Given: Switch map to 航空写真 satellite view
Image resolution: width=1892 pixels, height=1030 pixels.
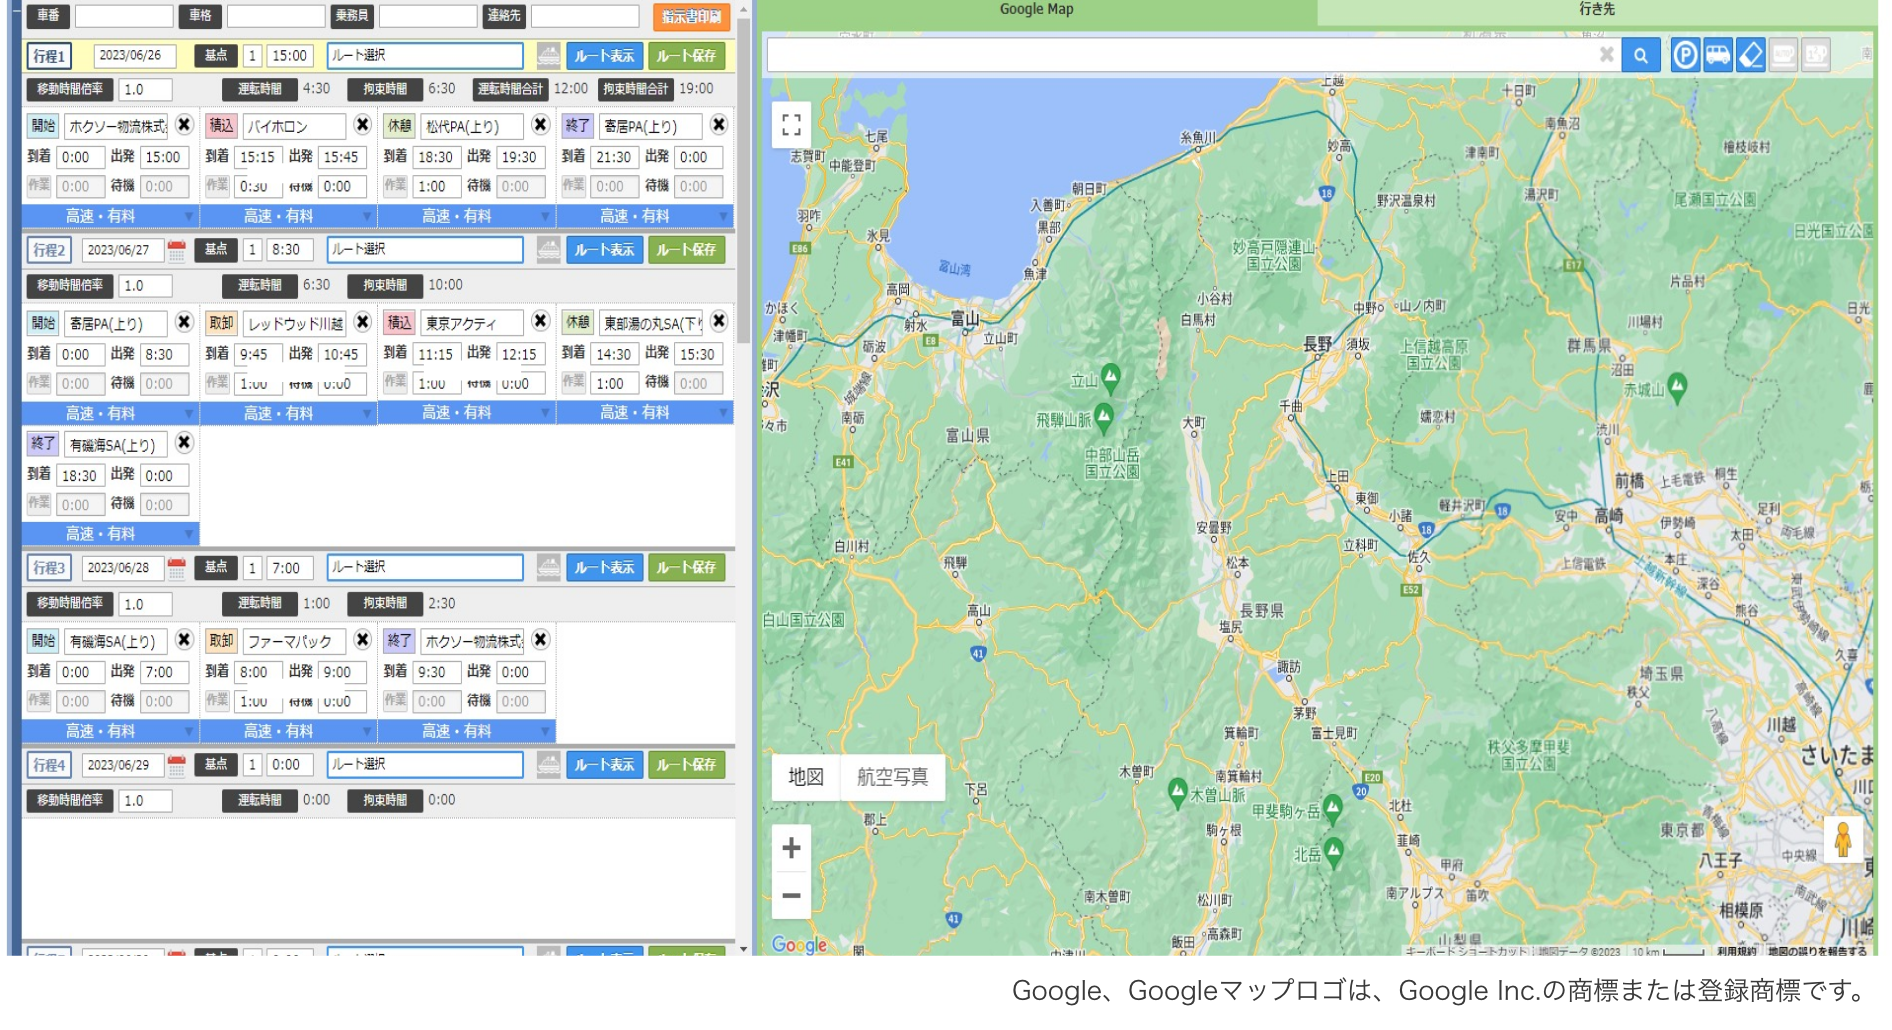Looking at the screenshot, I should pos(892,777).
